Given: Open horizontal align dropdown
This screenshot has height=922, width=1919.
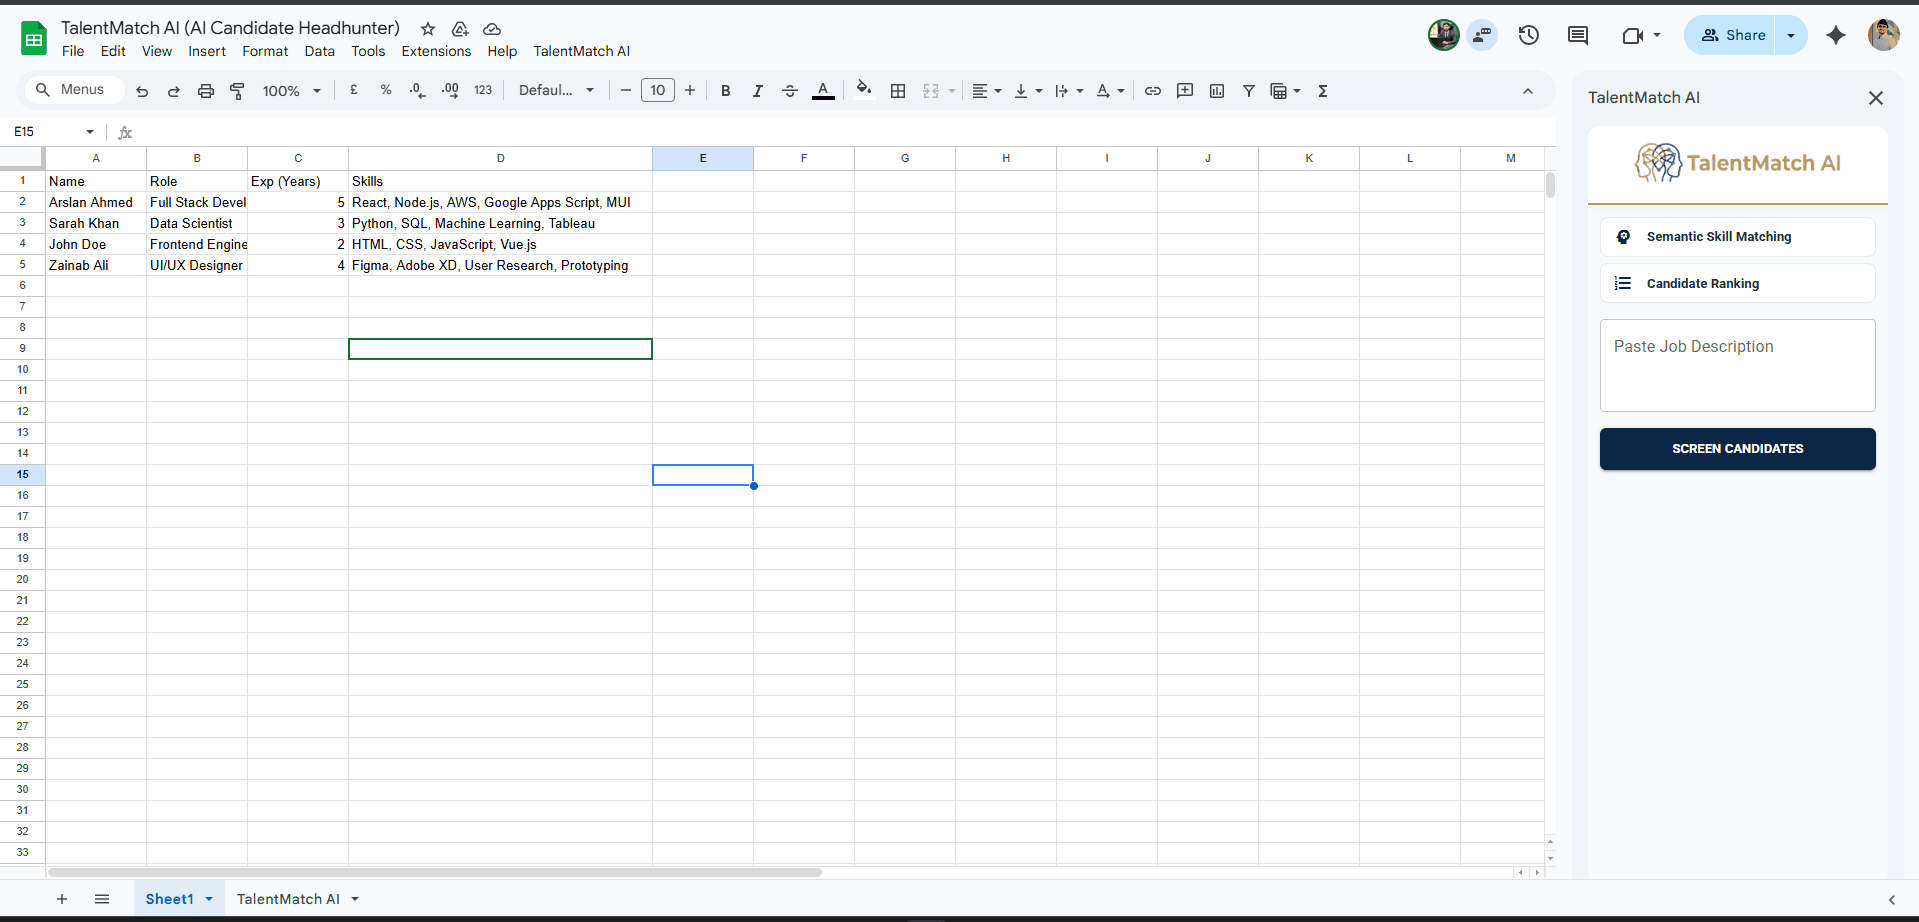Looking at the screenshot, I should 987,91.
